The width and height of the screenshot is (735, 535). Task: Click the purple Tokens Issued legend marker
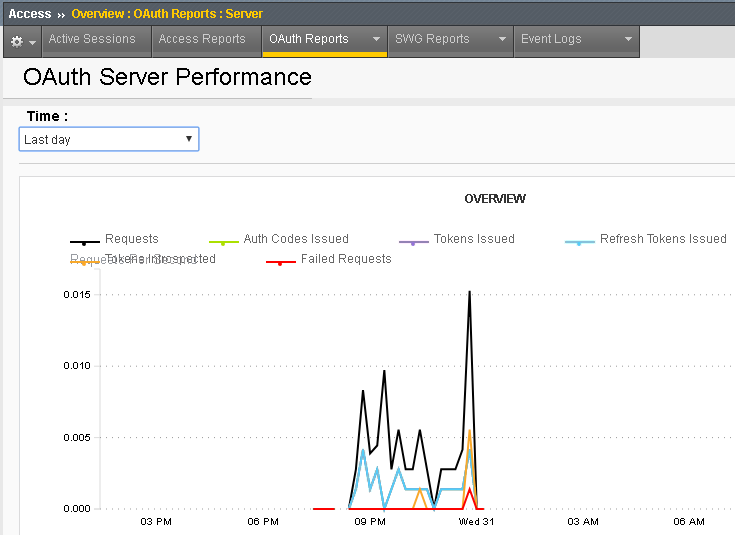tap(413, 242)
